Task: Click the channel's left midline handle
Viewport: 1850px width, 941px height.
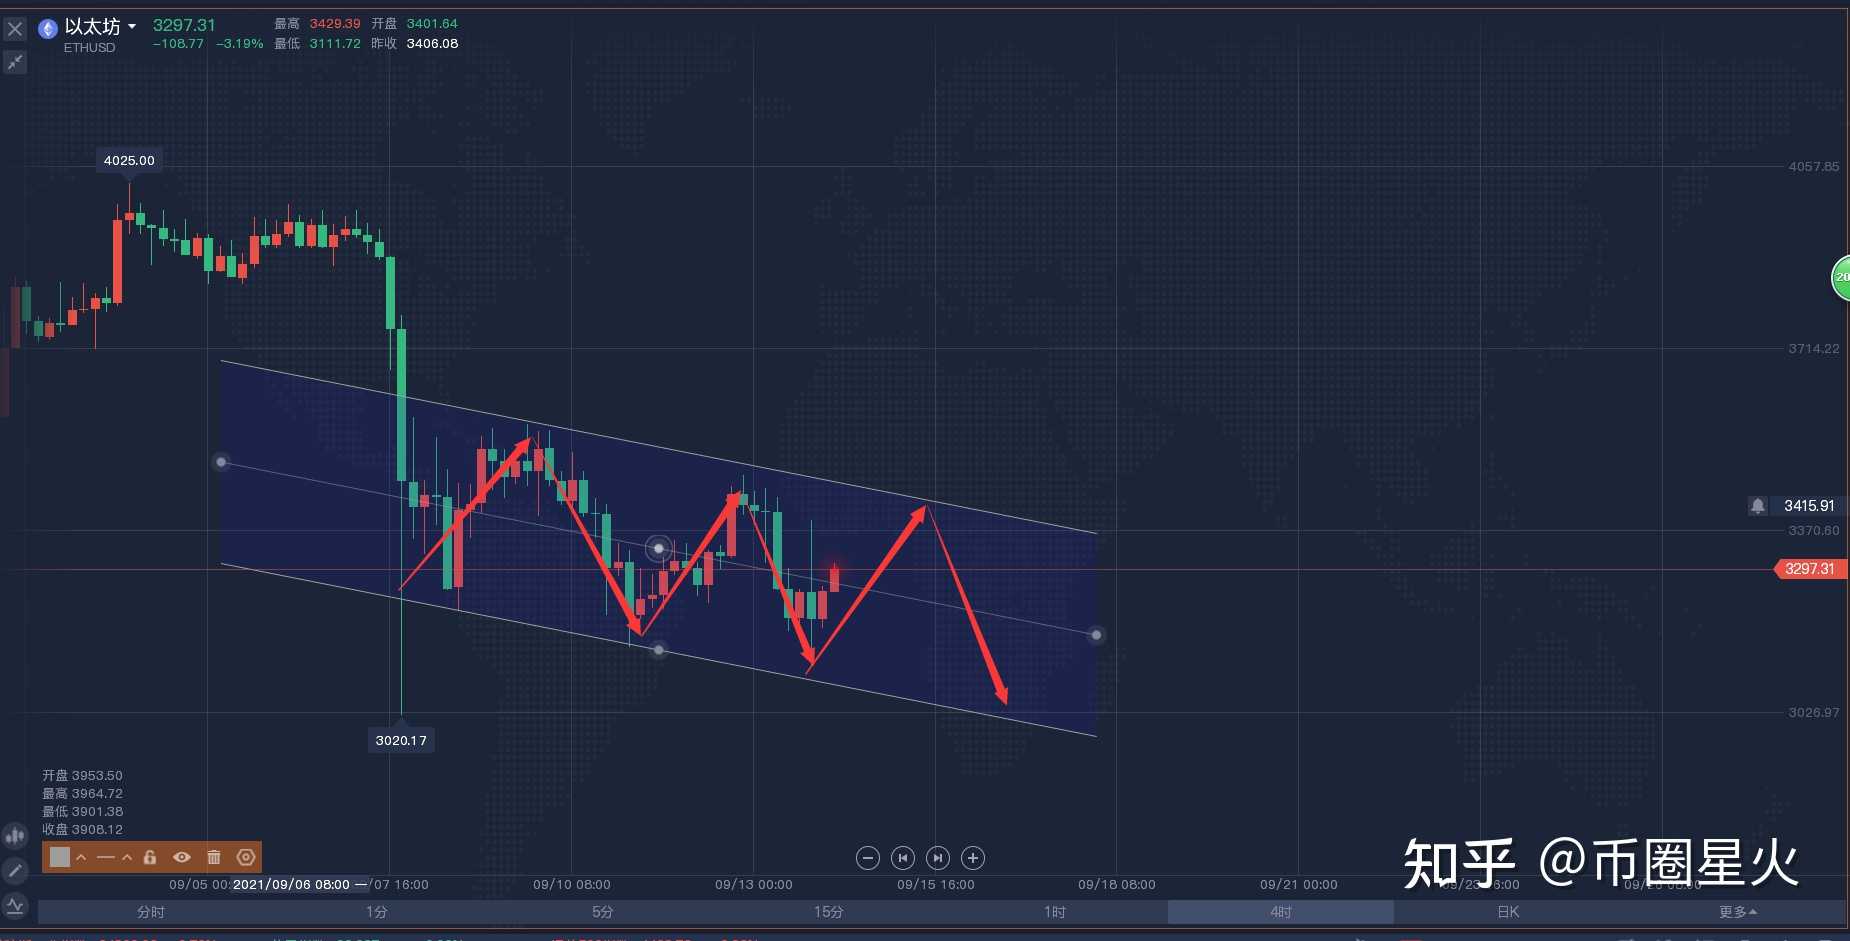Action: (x=221, y=462)
